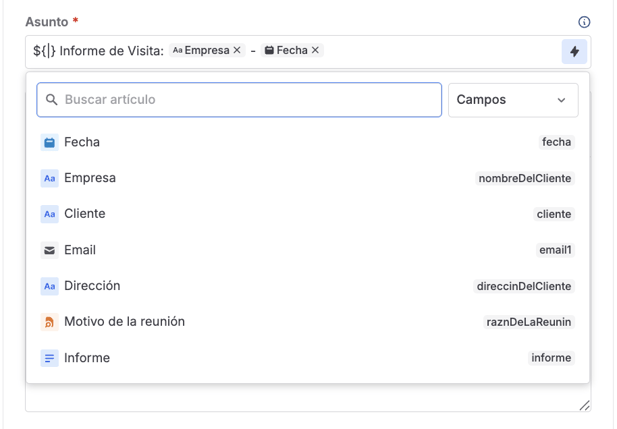The width and height of the screenshot is (617, 429).
Task: Click the Campos dropdown chevron arrow
Action: point(561,100)
